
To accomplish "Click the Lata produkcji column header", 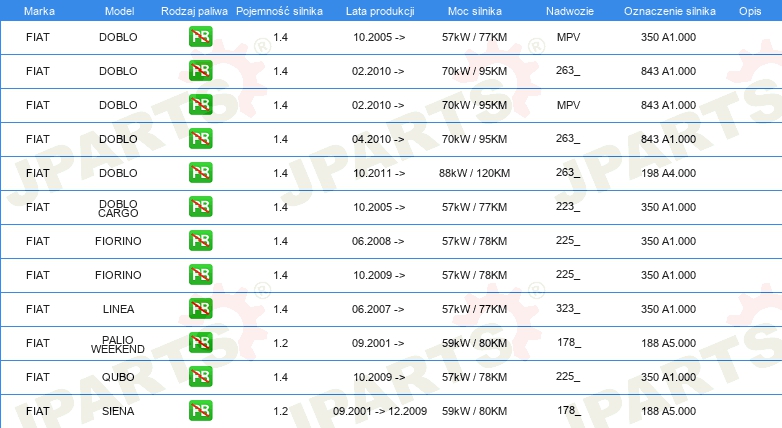I will point(380,11).
